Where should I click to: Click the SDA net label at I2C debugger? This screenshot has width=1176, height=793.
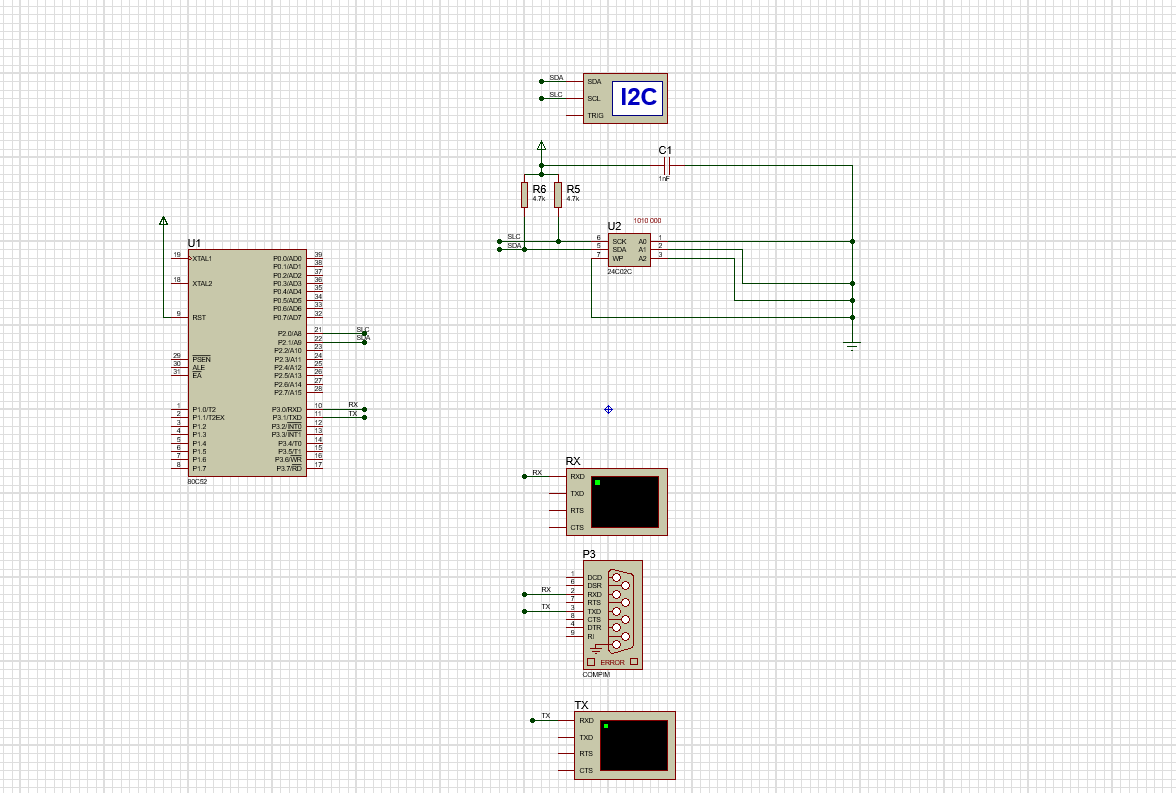pos(556,78)
